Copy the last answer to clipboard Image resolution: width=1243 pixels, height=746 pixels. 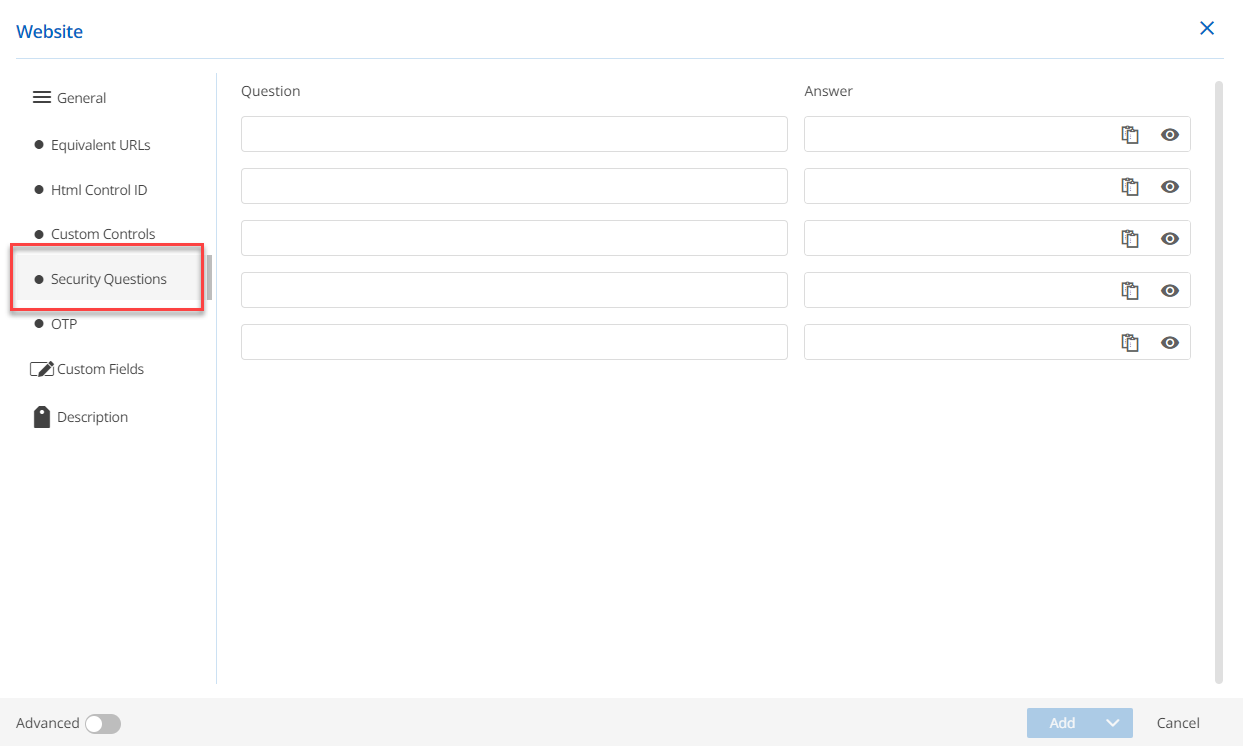[1130, 341]
